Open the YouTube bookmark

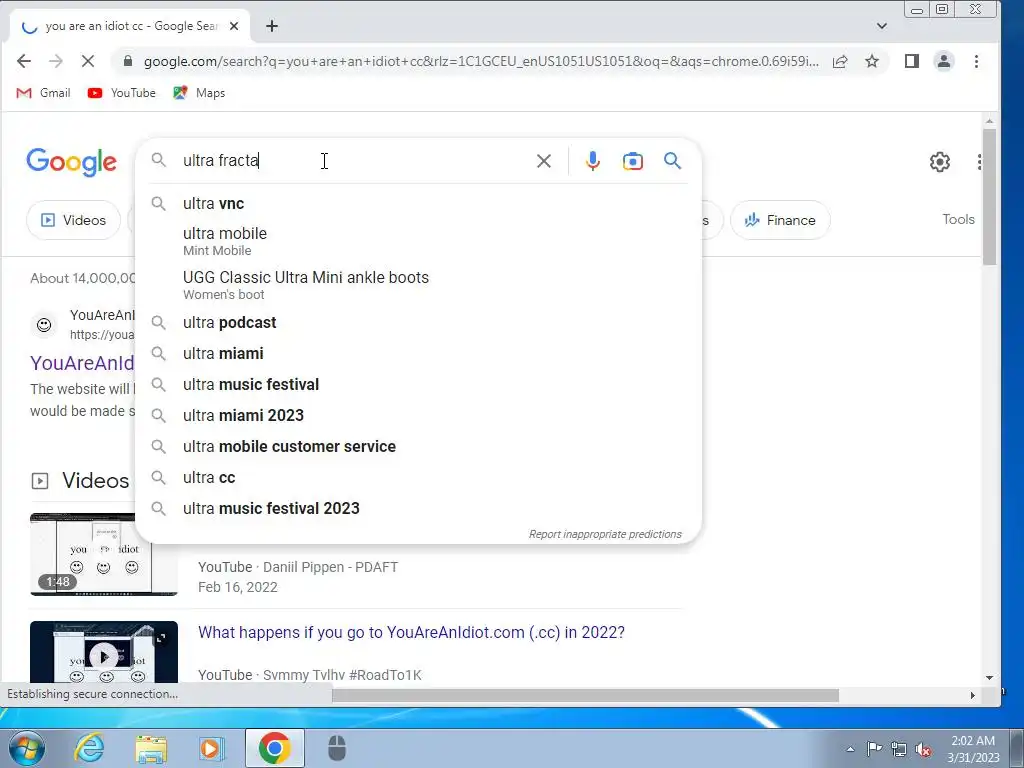[x=121, y=93]
